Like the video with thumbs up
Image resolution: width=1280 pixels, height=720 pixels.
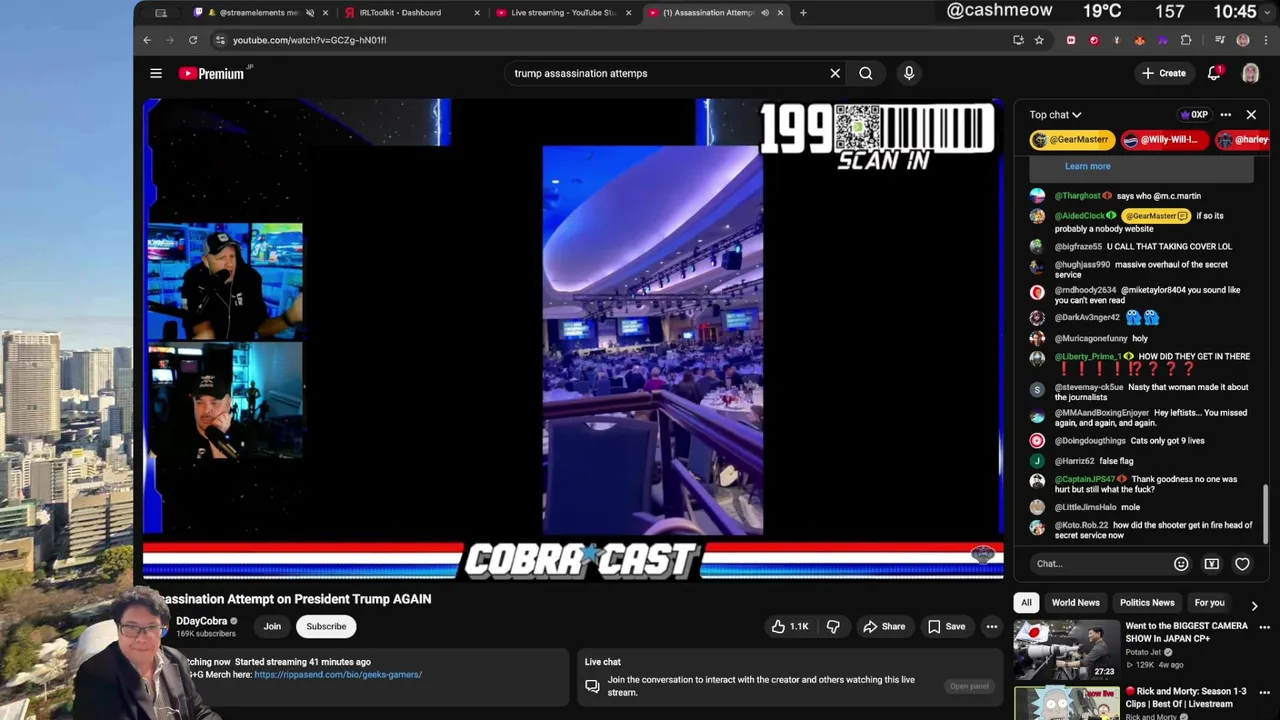point(790,627)
